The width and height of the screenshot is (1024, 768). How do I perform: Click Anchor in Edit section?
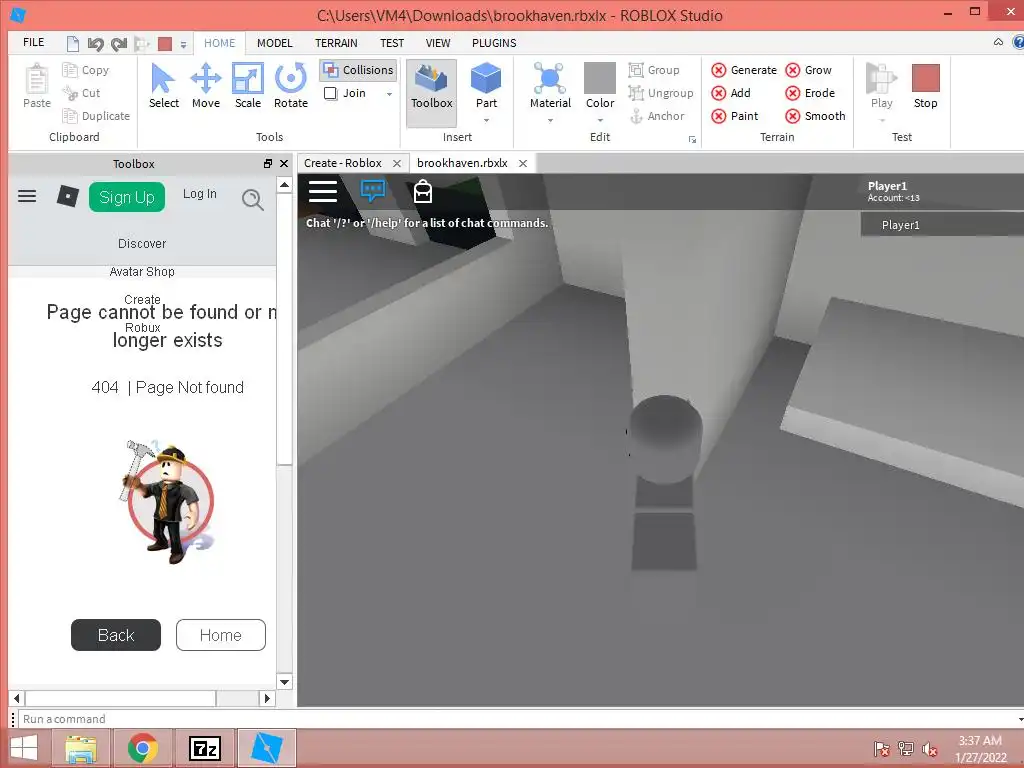(x=656, y=116)
